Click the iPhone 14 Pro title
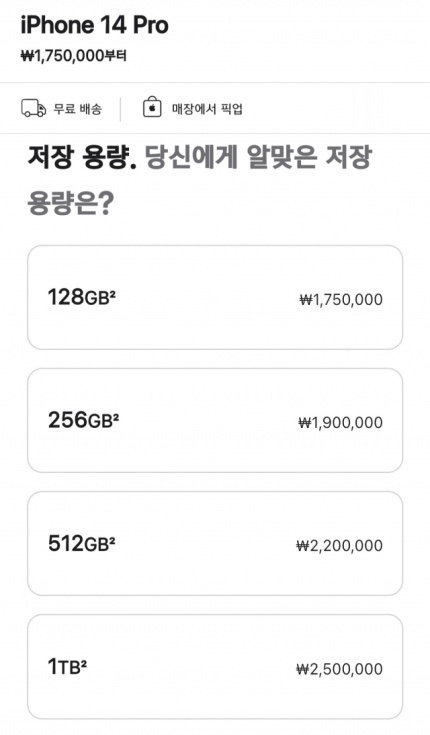430x735 pixels. [x=94, y=25]
